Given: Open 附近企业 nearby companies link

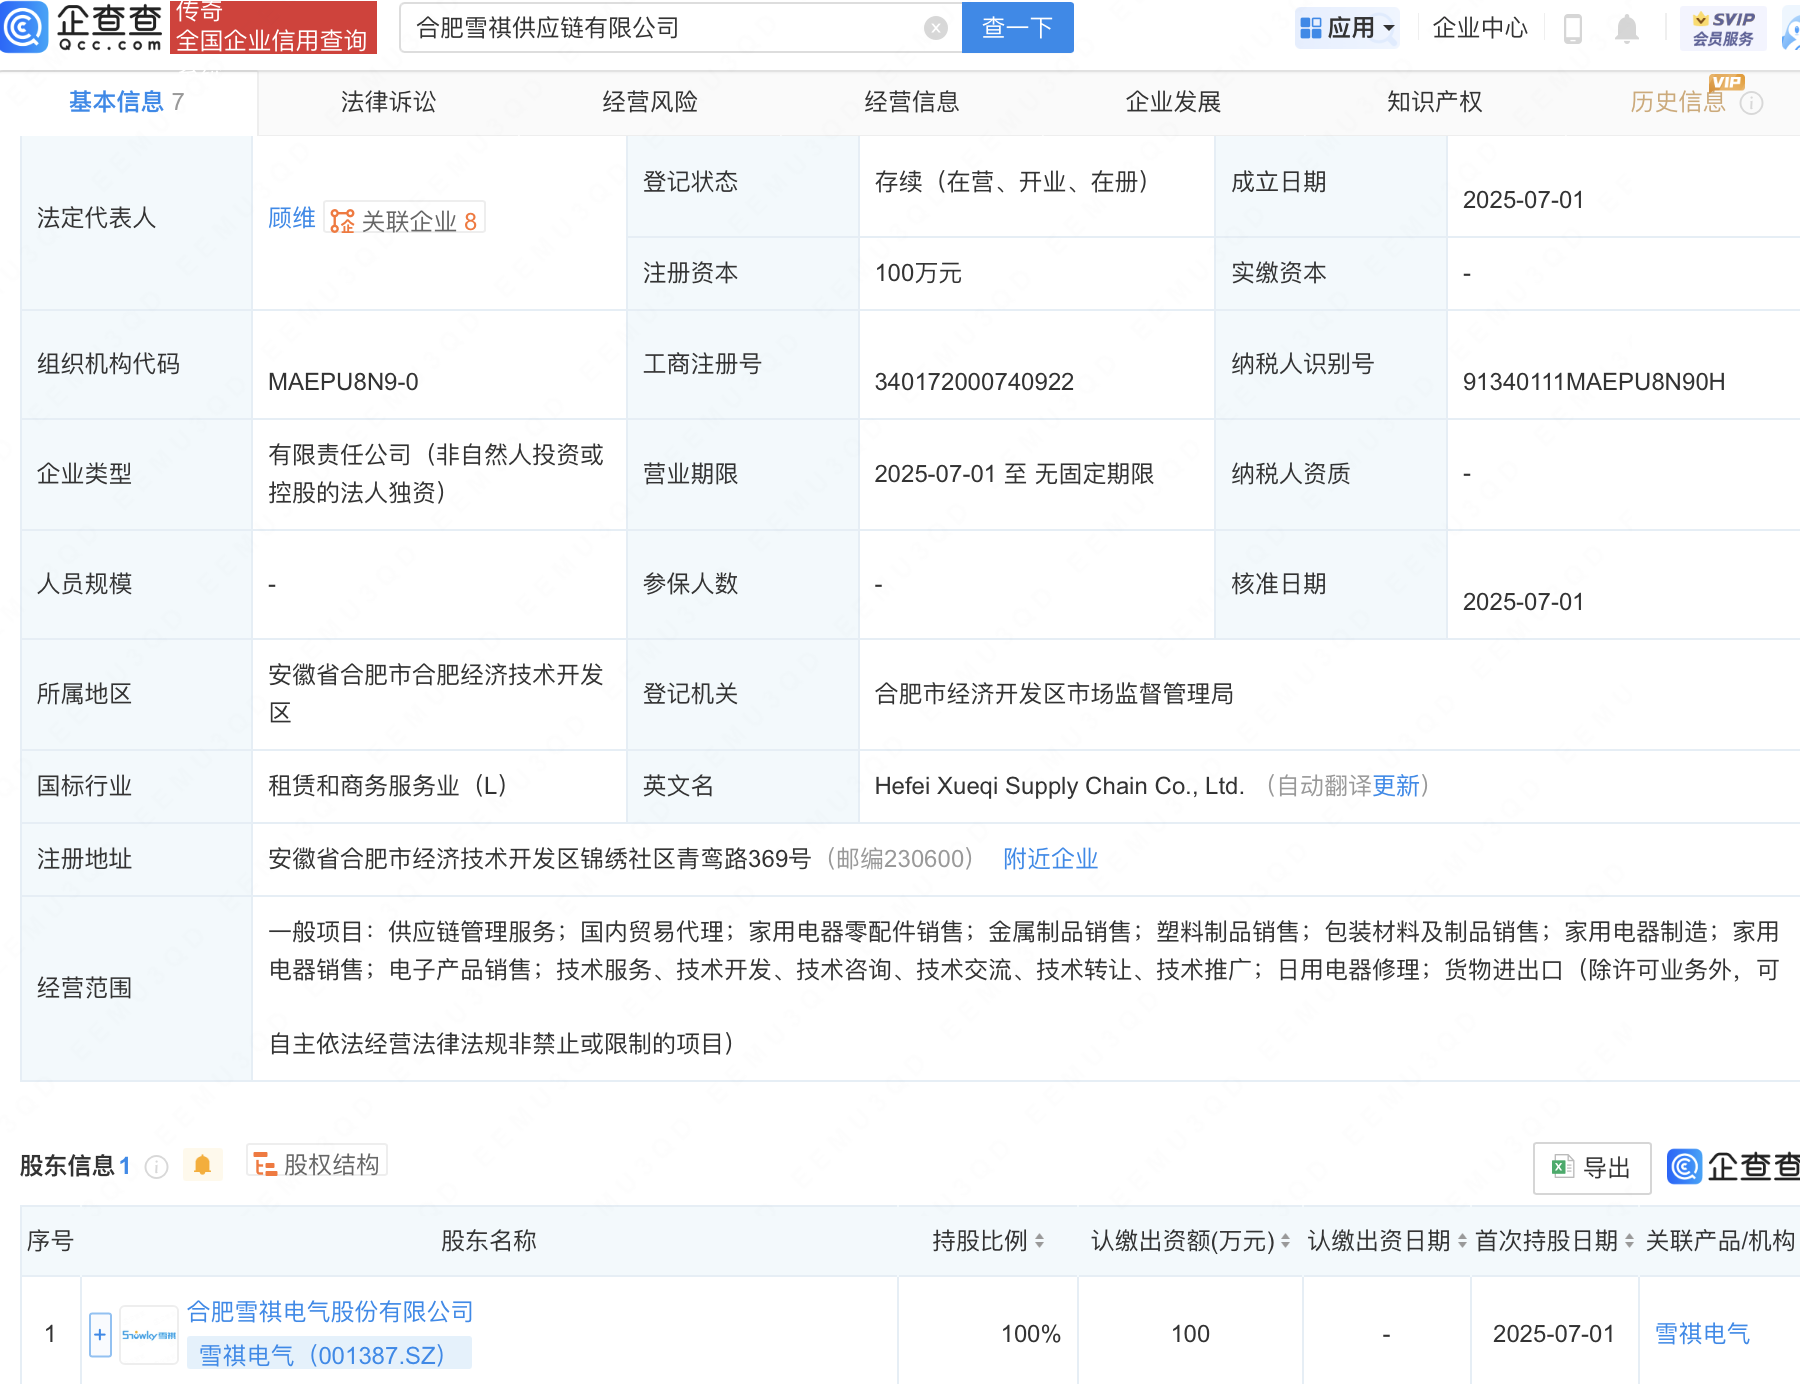Looking at the screenshot, I should click(1050, 858).
